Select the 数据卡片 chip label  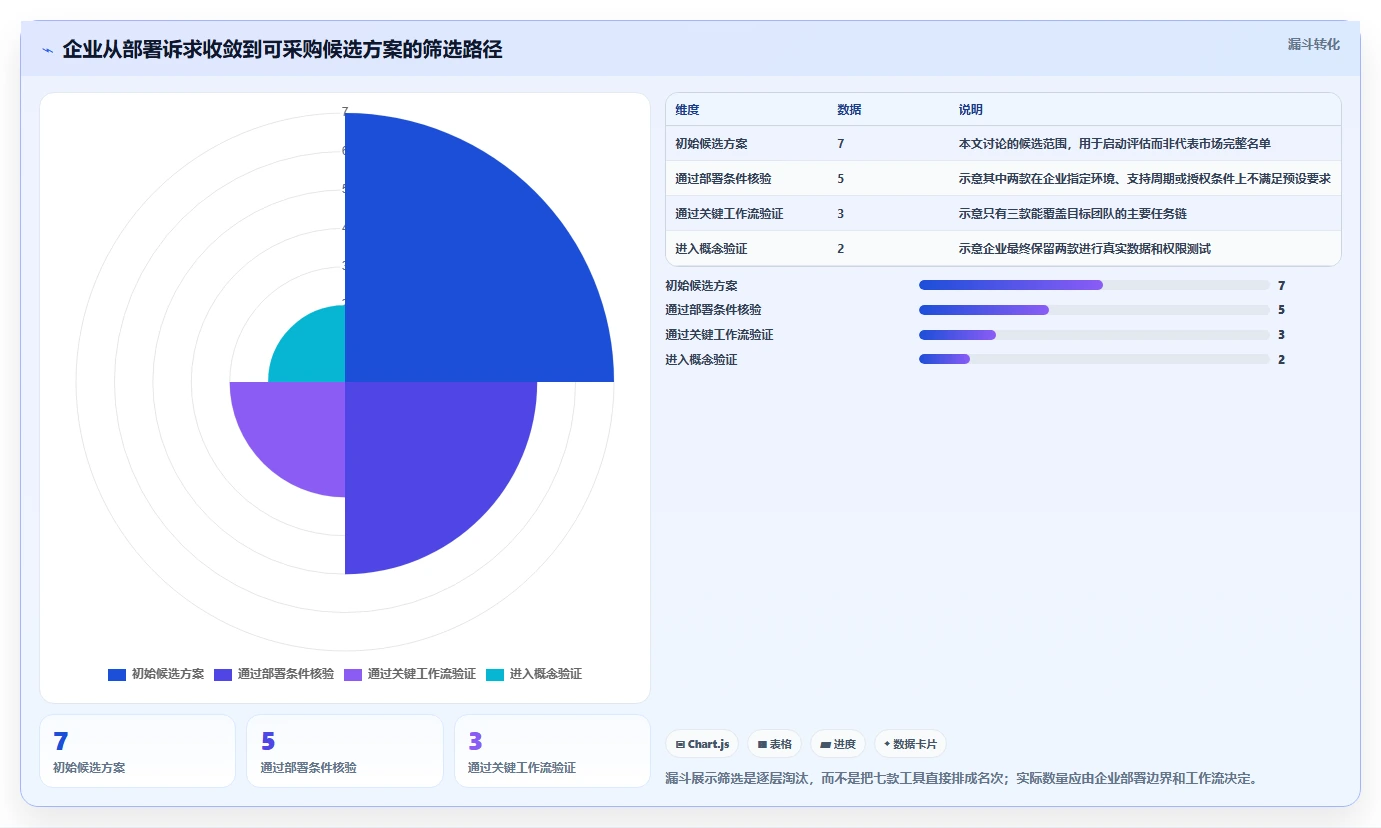(915, 744)
